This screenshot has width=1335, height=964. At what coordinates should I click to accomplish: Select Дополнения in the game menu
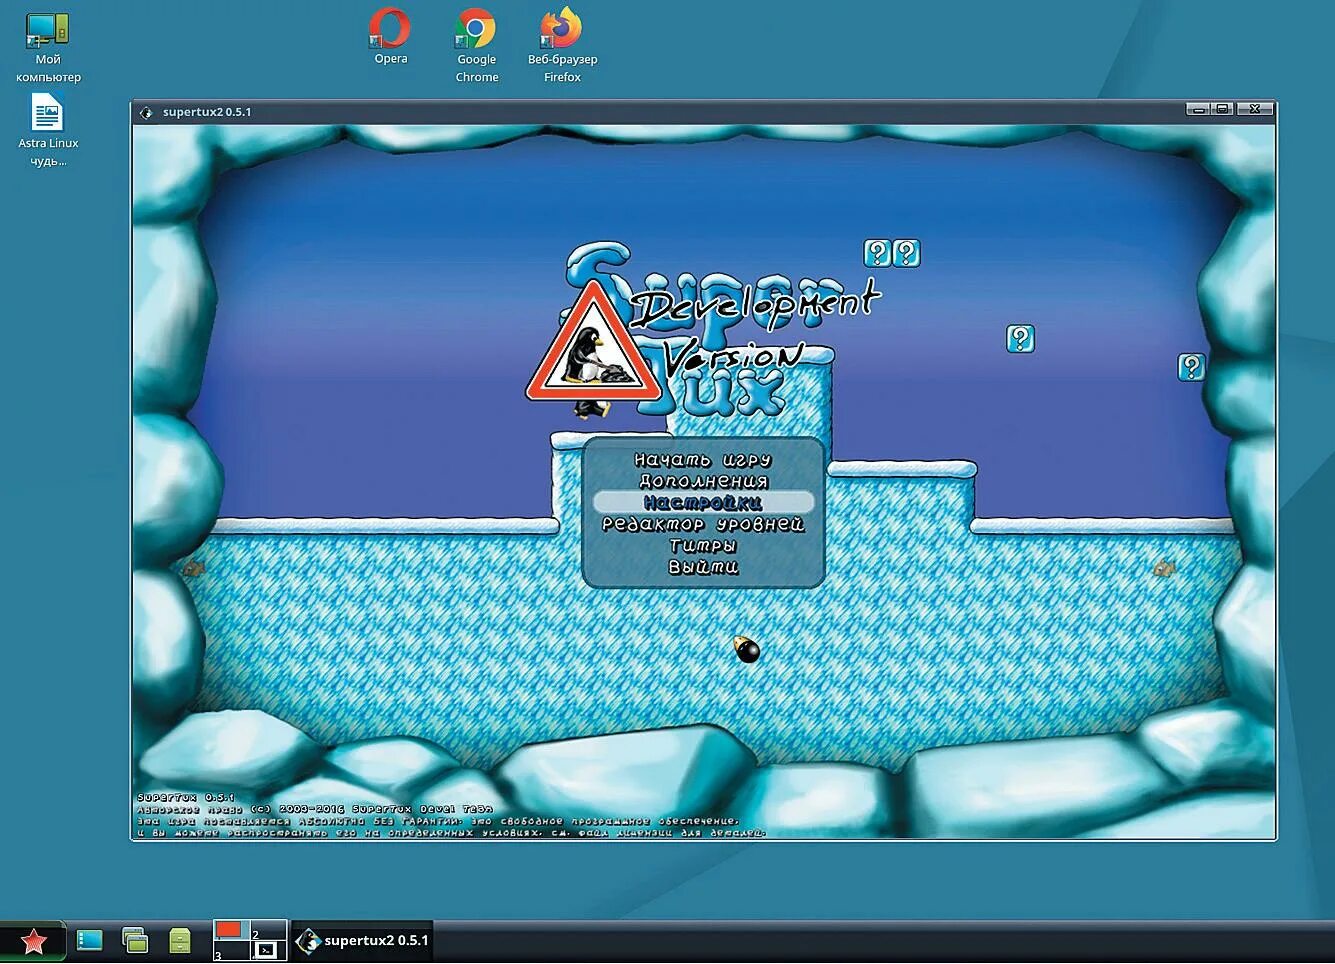(703, 481)
